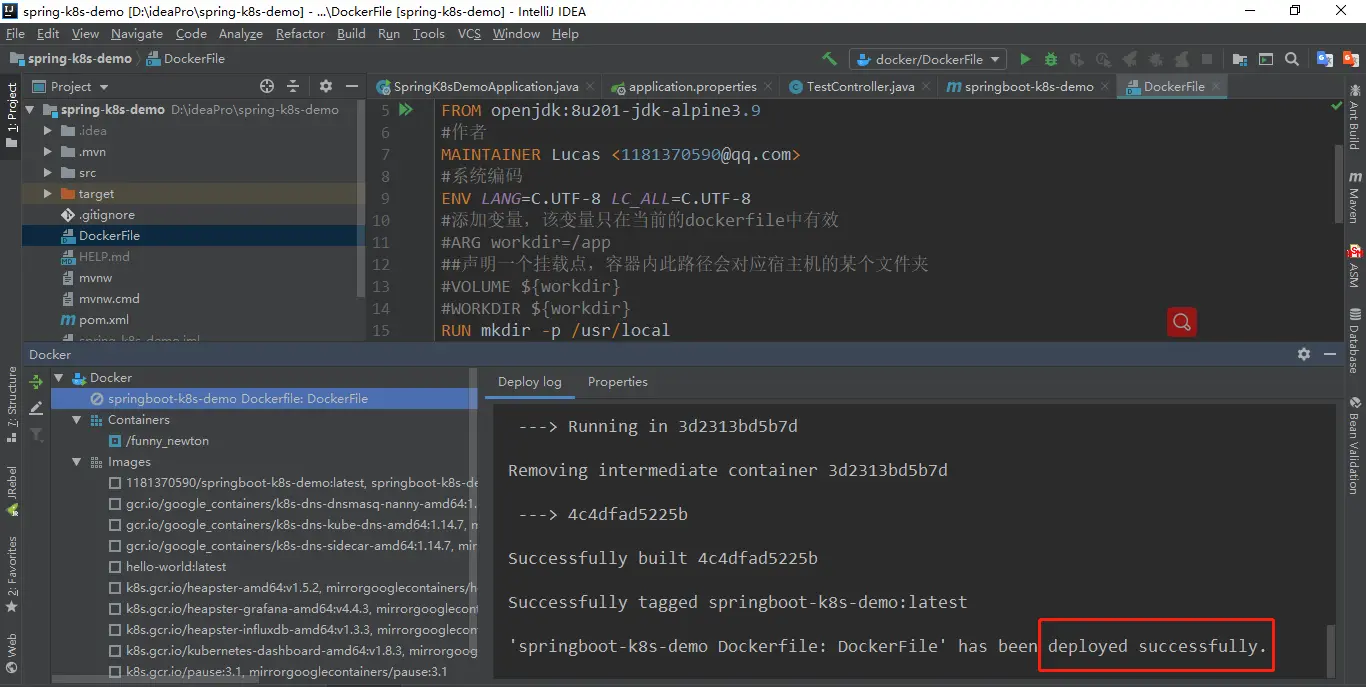This screenshot has height=687, width=1366.
Task: Select the hello-world:latest image
Action: [x=176, y=566]
